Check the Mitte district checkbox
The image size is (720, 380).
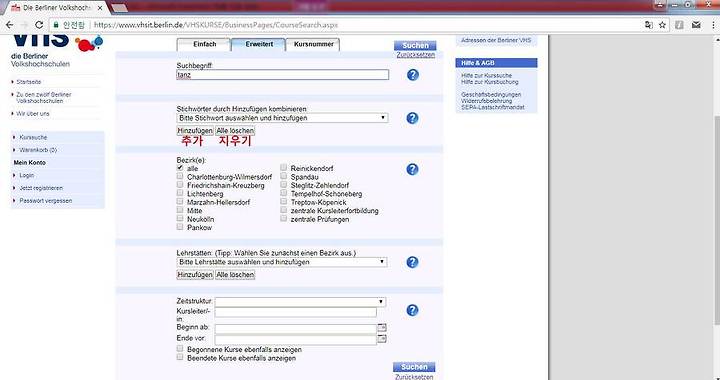(x=180, y=210)
